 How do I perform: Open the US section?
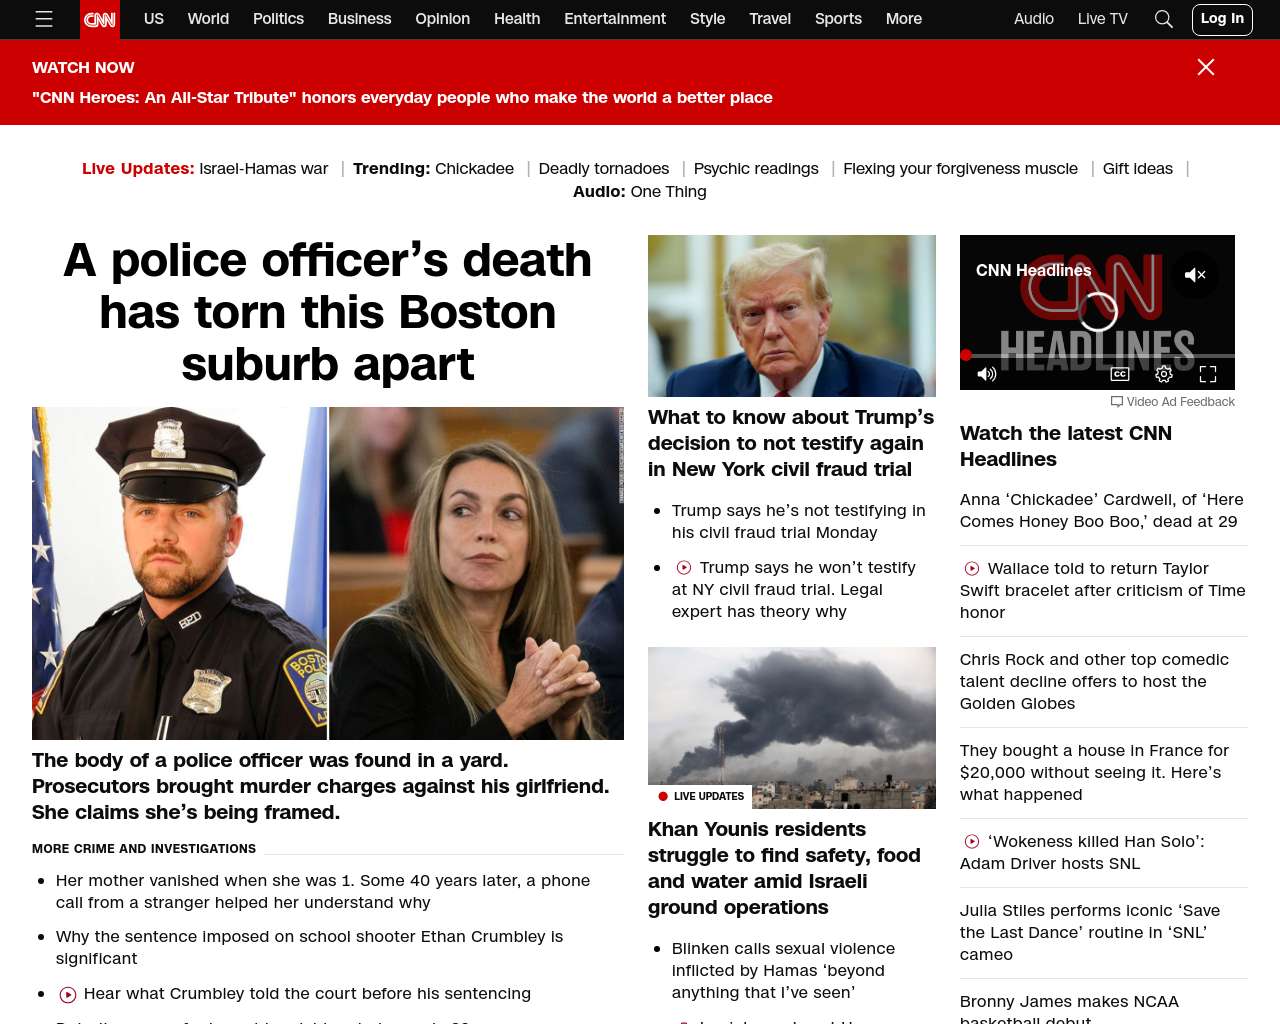point(154,19)
